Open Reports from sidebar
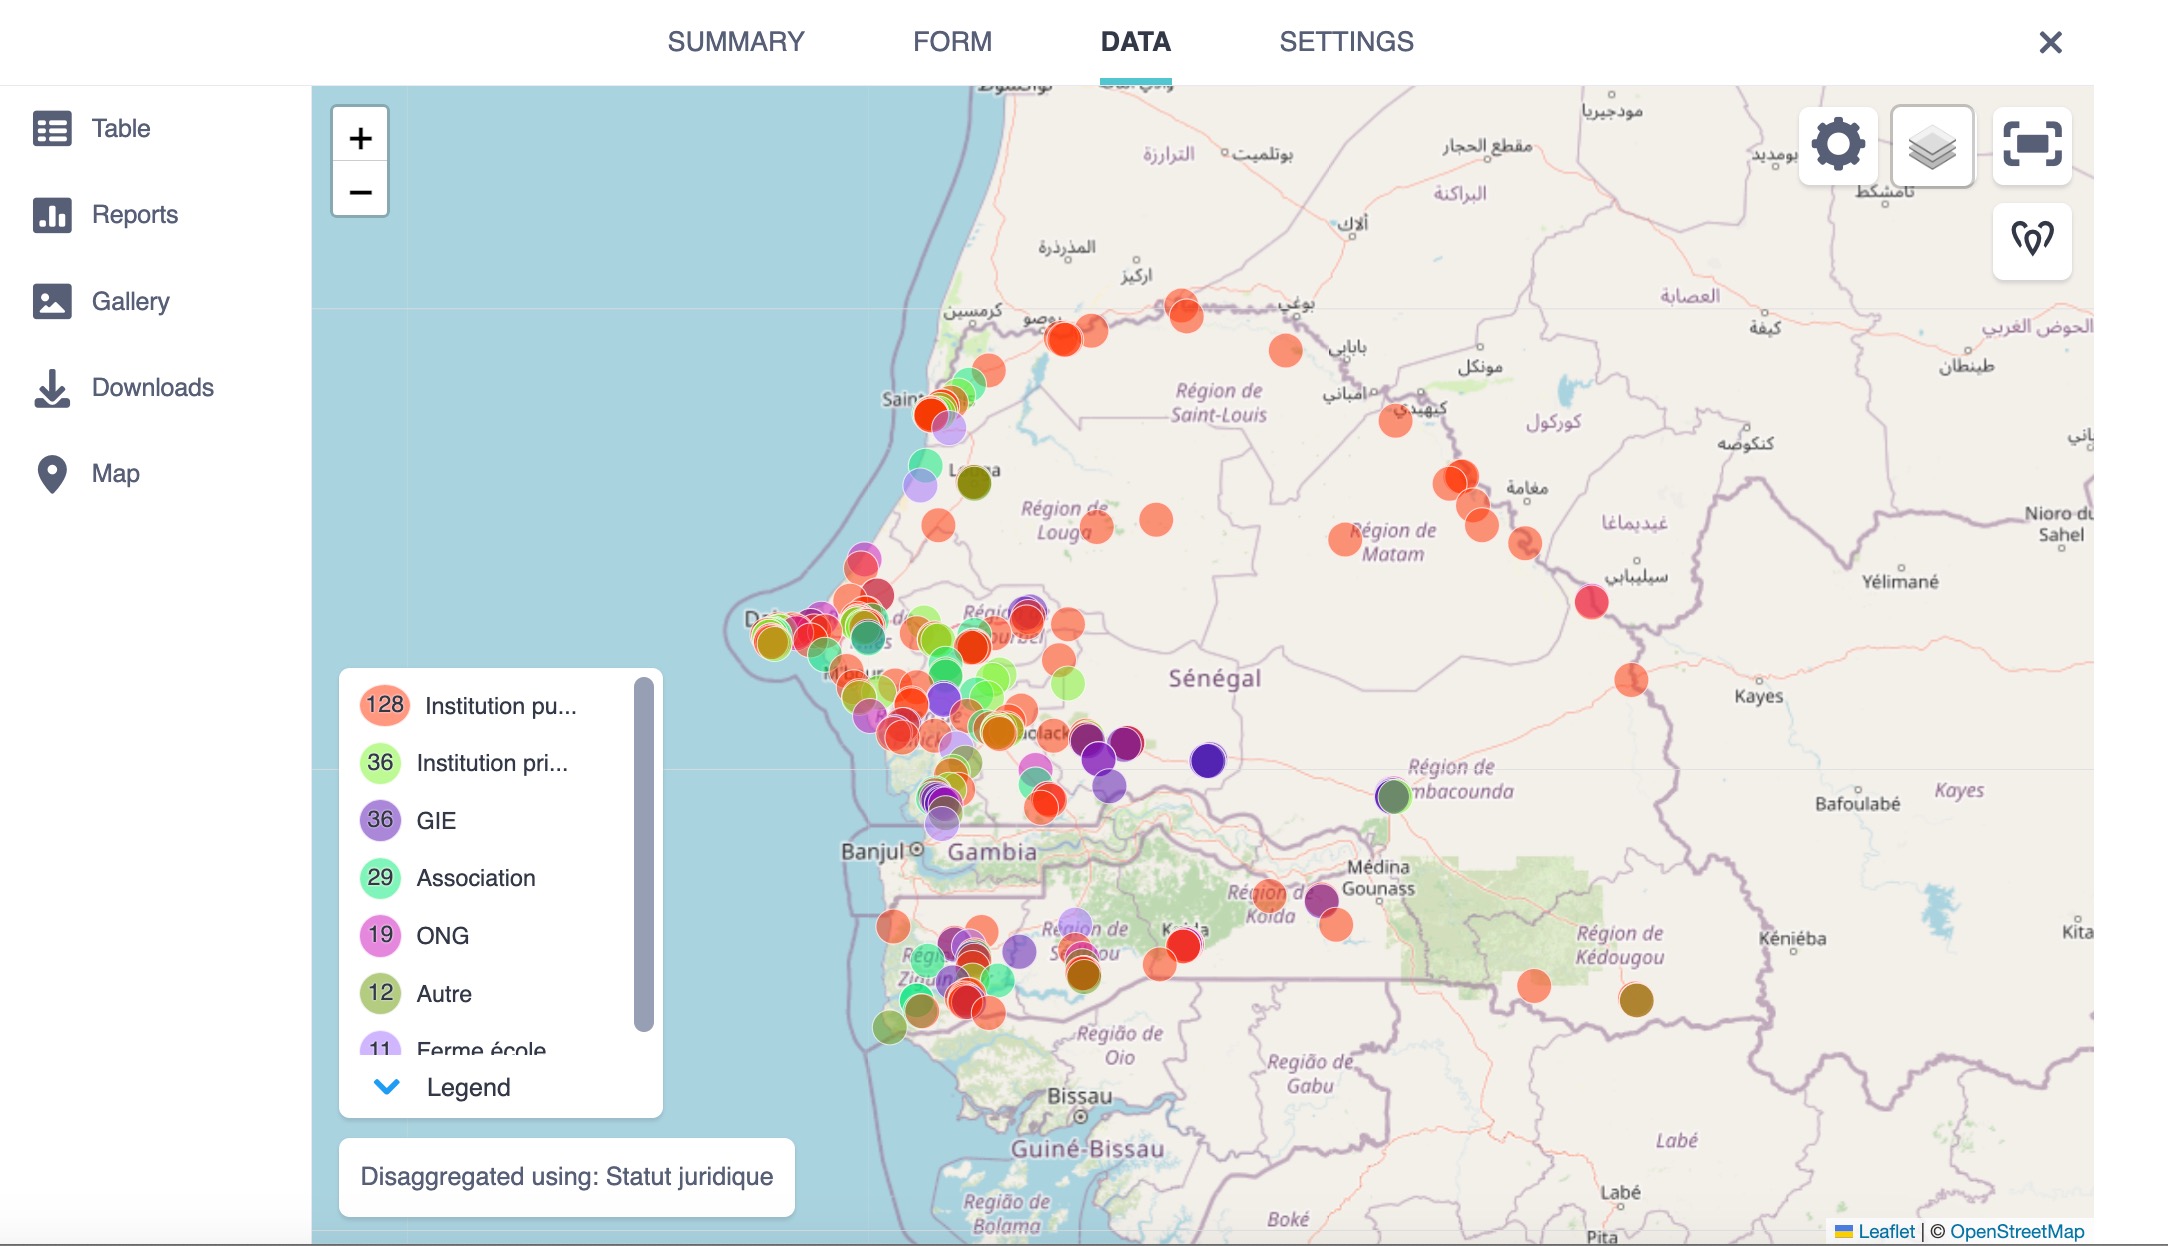Image resolution: width=2168 pixels, height=1246 pixels. [x=134, y=214]
